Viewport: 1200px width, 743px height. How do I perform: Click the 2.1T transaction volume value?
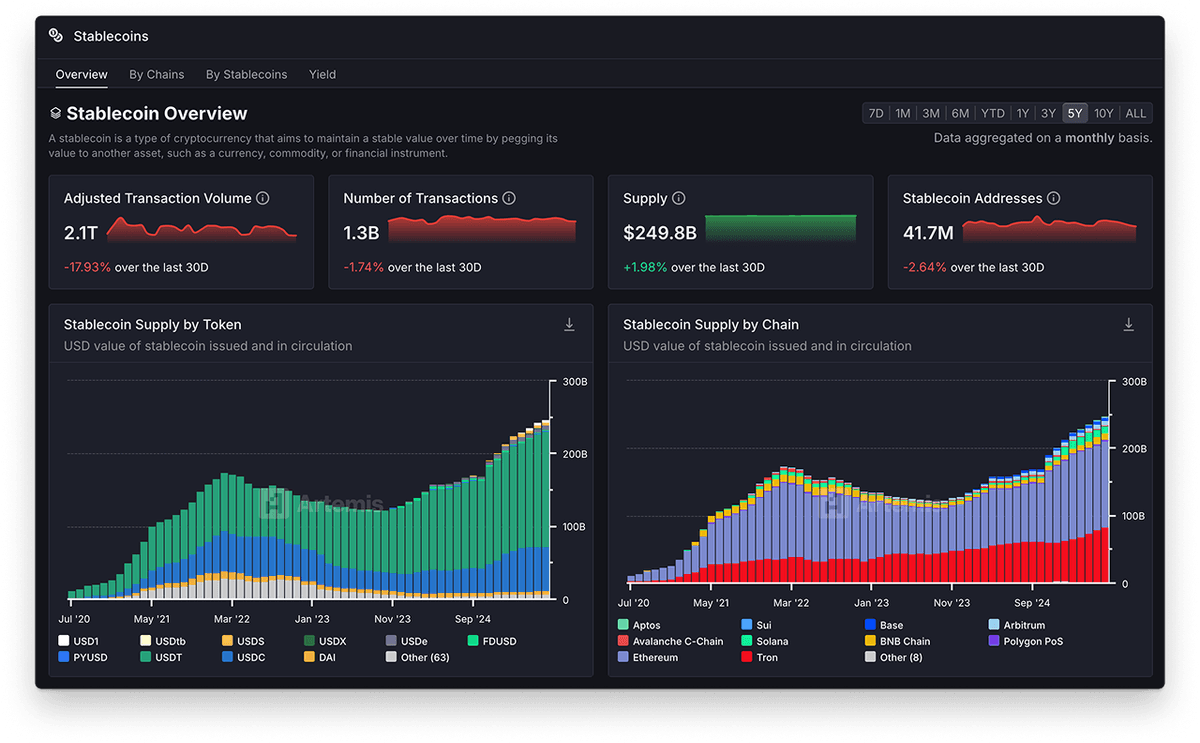(x=81, y=232)
